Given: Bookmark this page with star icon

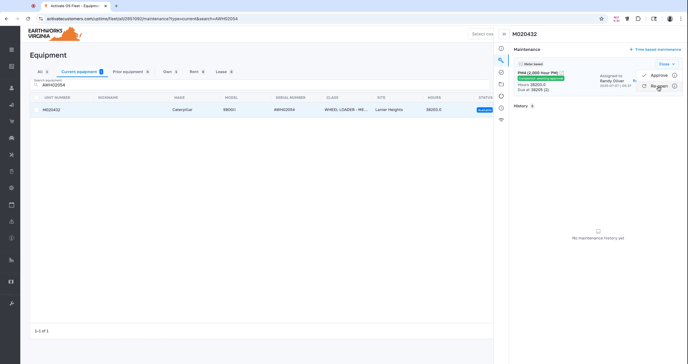Looking at the screenshot, I should pos(602,19).
